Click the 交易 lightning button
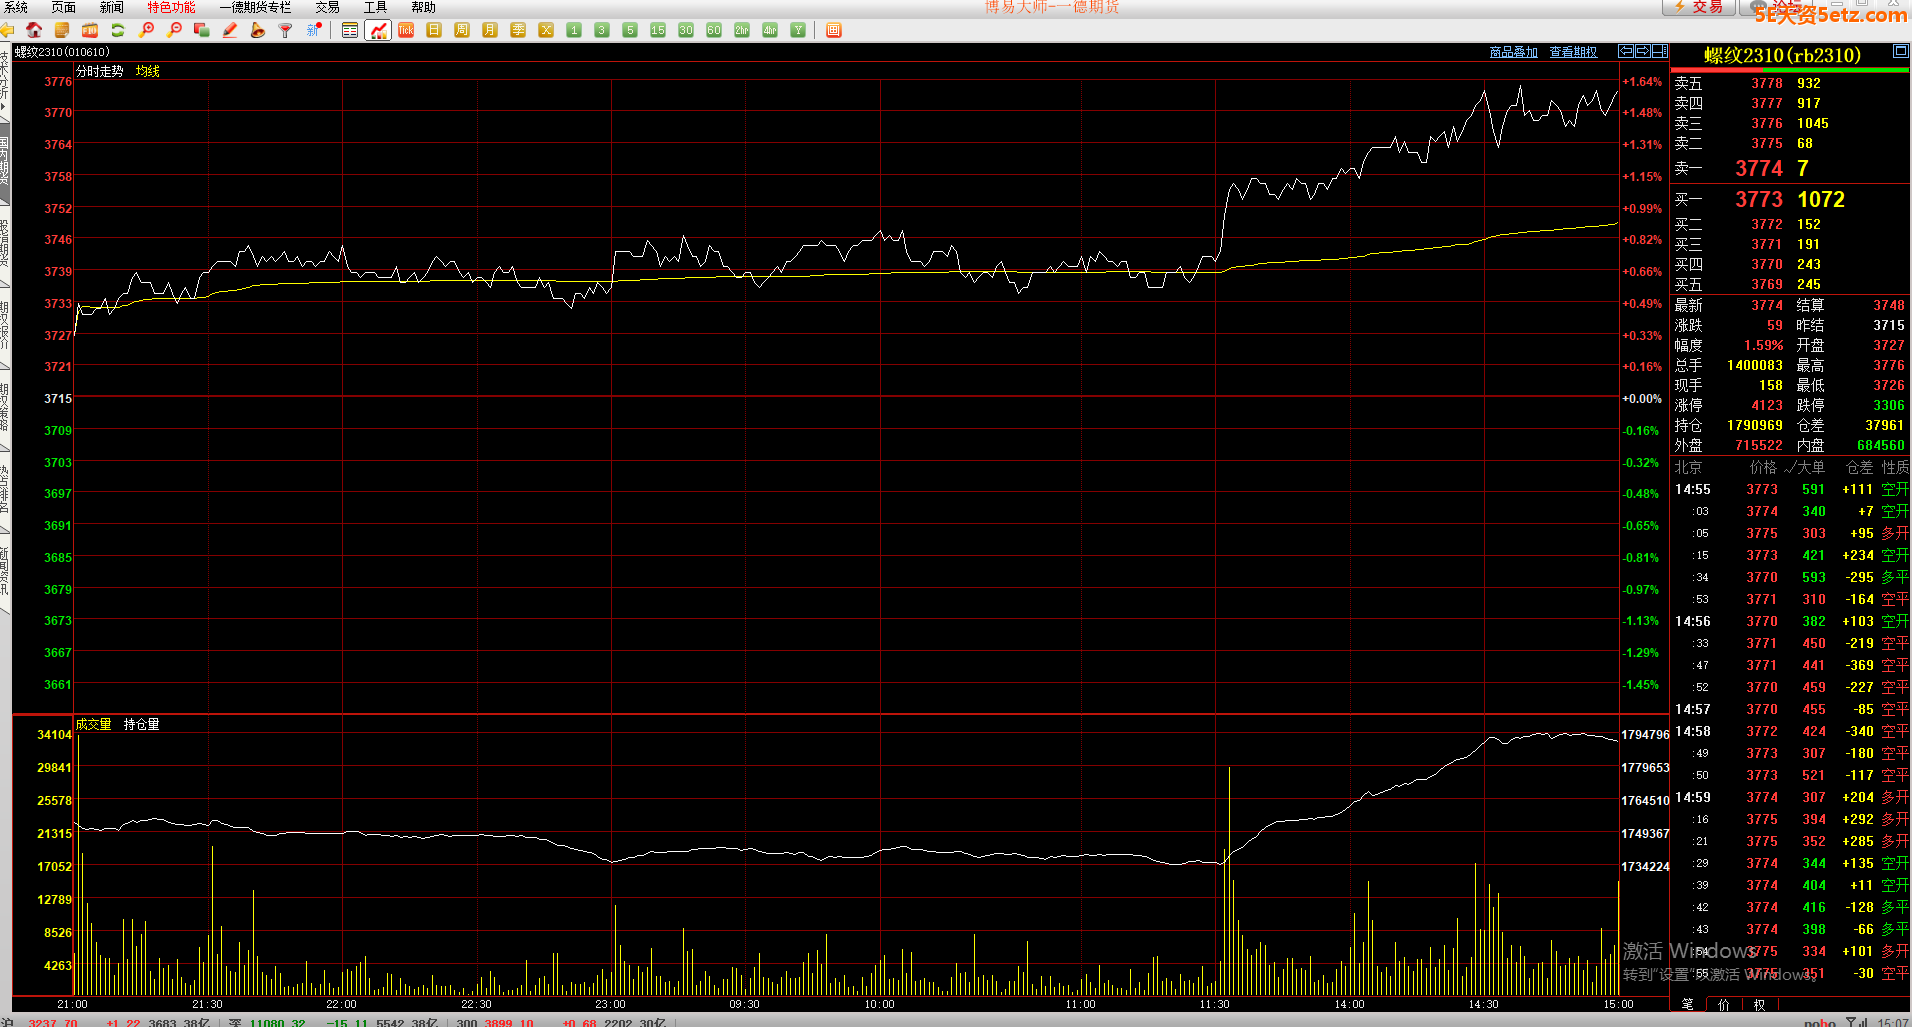The width and height of the screenshot is (1912, 1027). coord(1699,8)
